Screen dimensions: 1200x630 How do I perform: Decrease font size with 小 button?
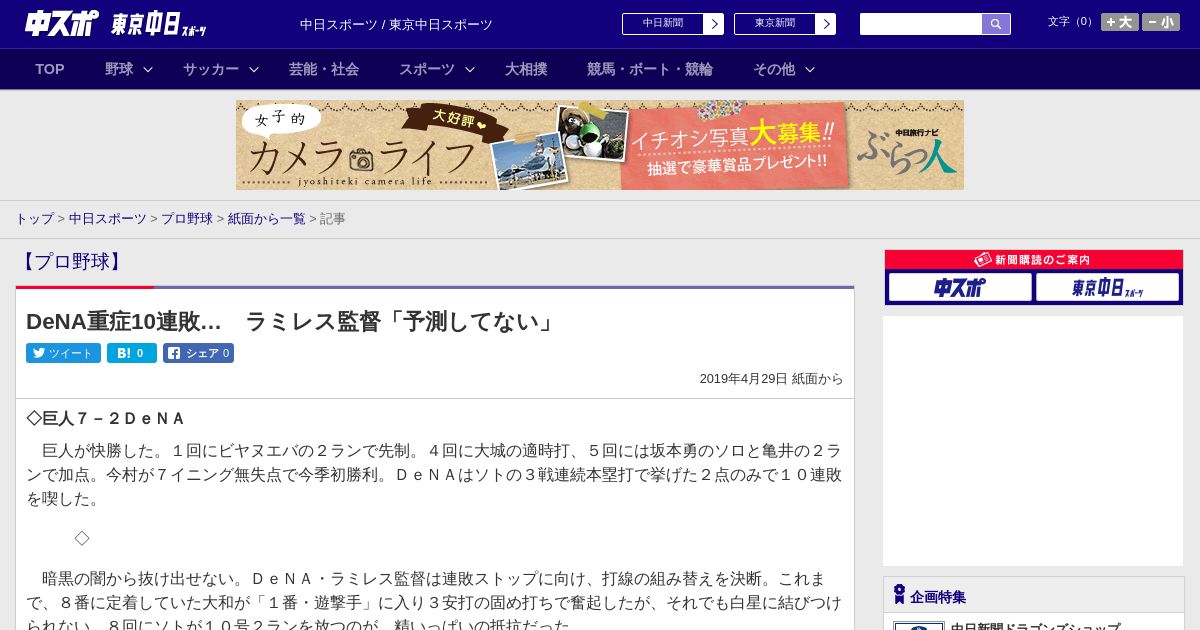1161,22
